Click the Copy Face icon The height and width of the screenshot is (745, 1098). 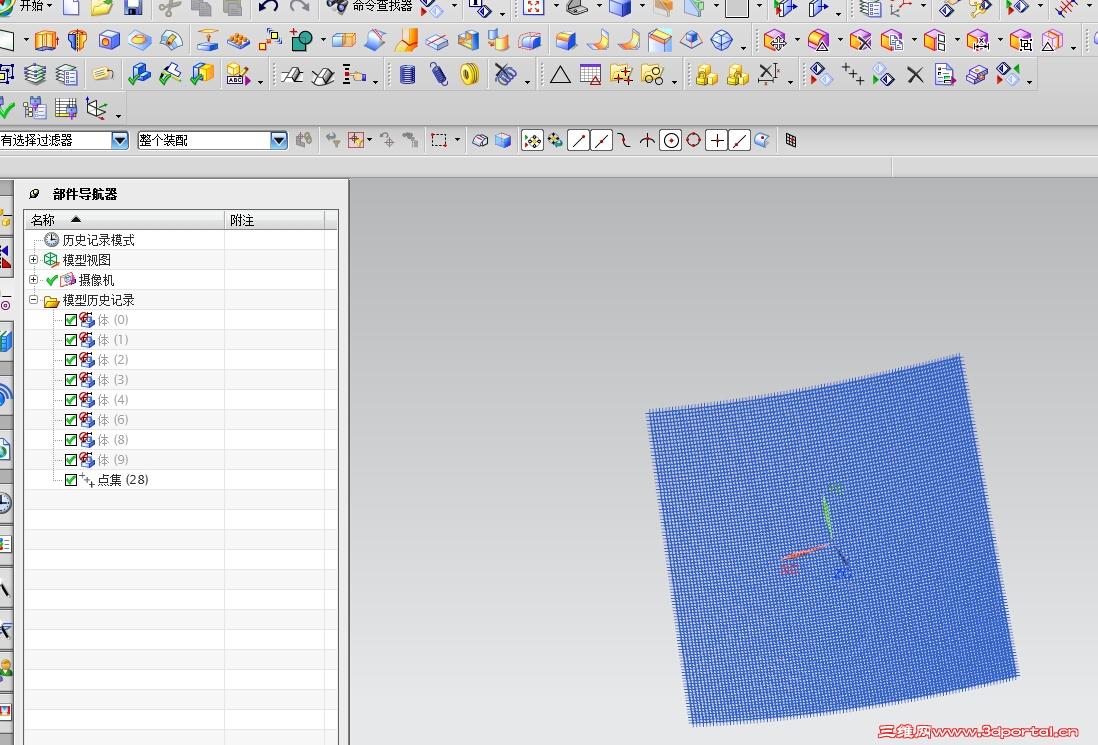[891, 41]
